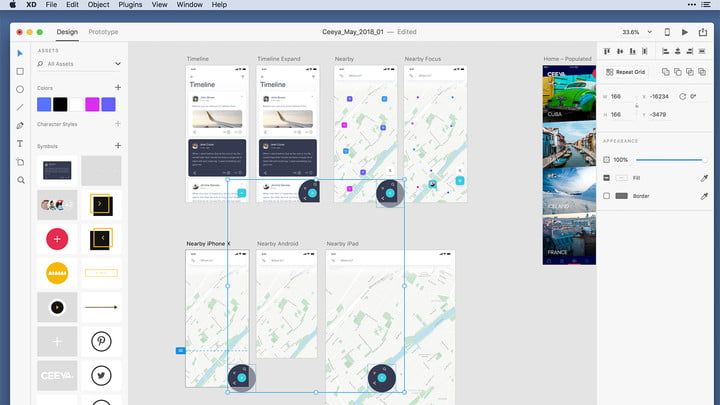Select the Pen tool

pyautogui.click(x=20, y=126)
